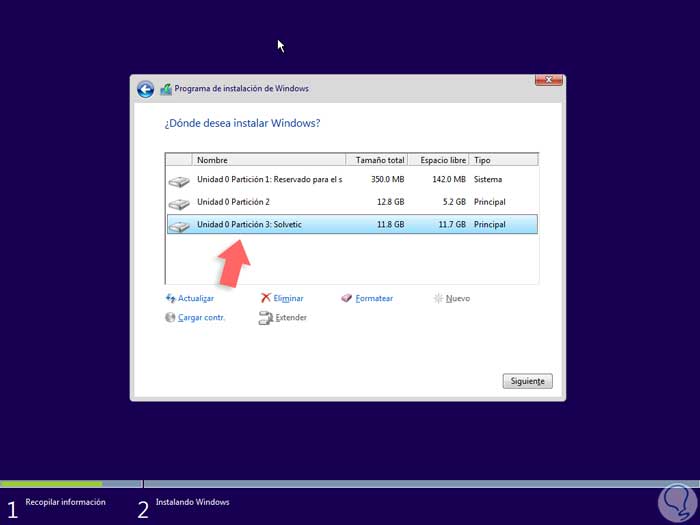Proceed with the Siguiente button
Viewport: 700px width, 525px height.
coord(527,381)
